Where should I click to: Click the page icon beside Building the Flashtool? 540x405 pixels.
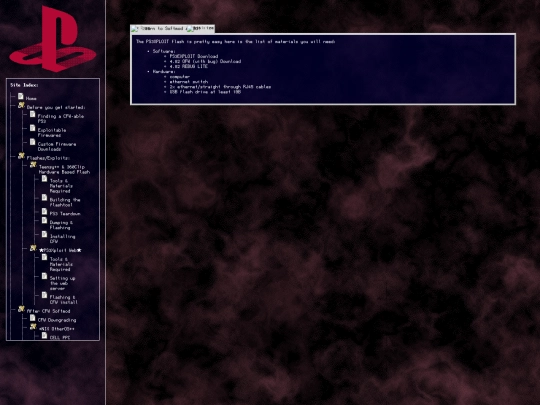point(44,197)
